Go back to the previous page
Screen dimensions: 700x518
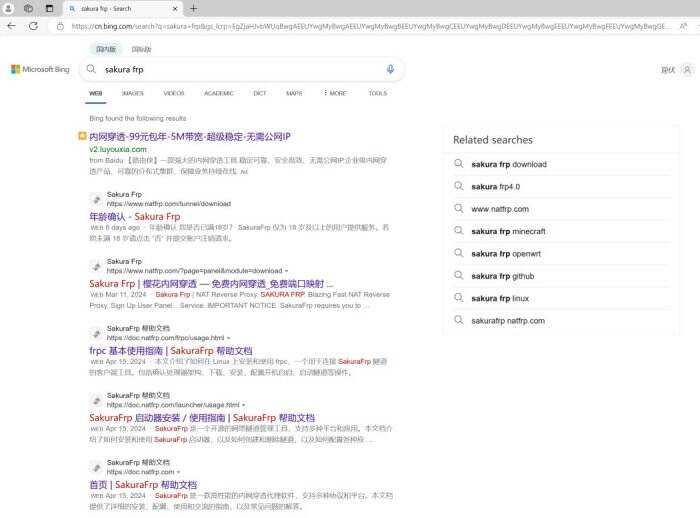click(x=12, y=26)
